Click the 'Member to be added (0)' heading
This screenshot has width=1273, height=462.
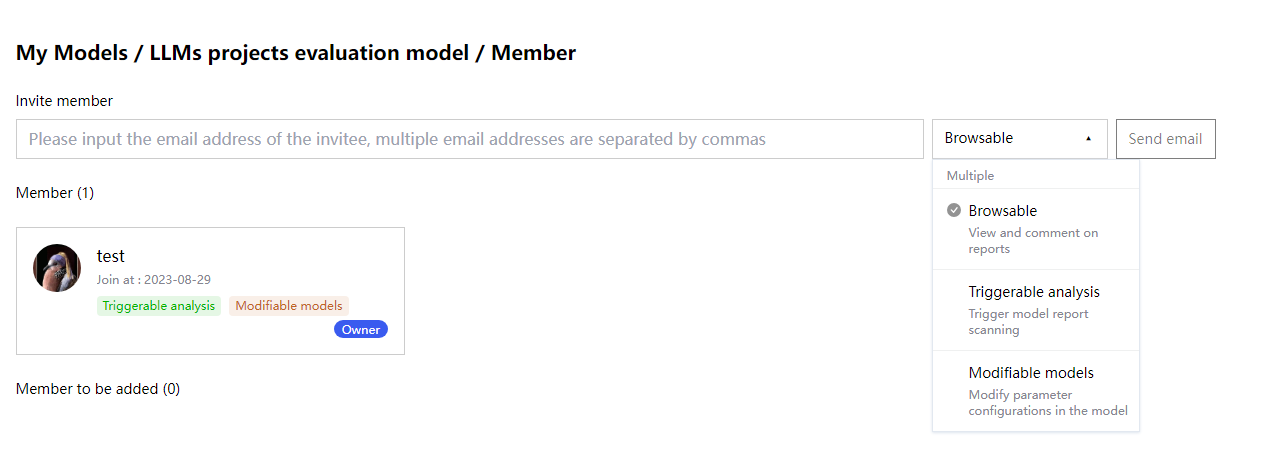tap(98, 388)
